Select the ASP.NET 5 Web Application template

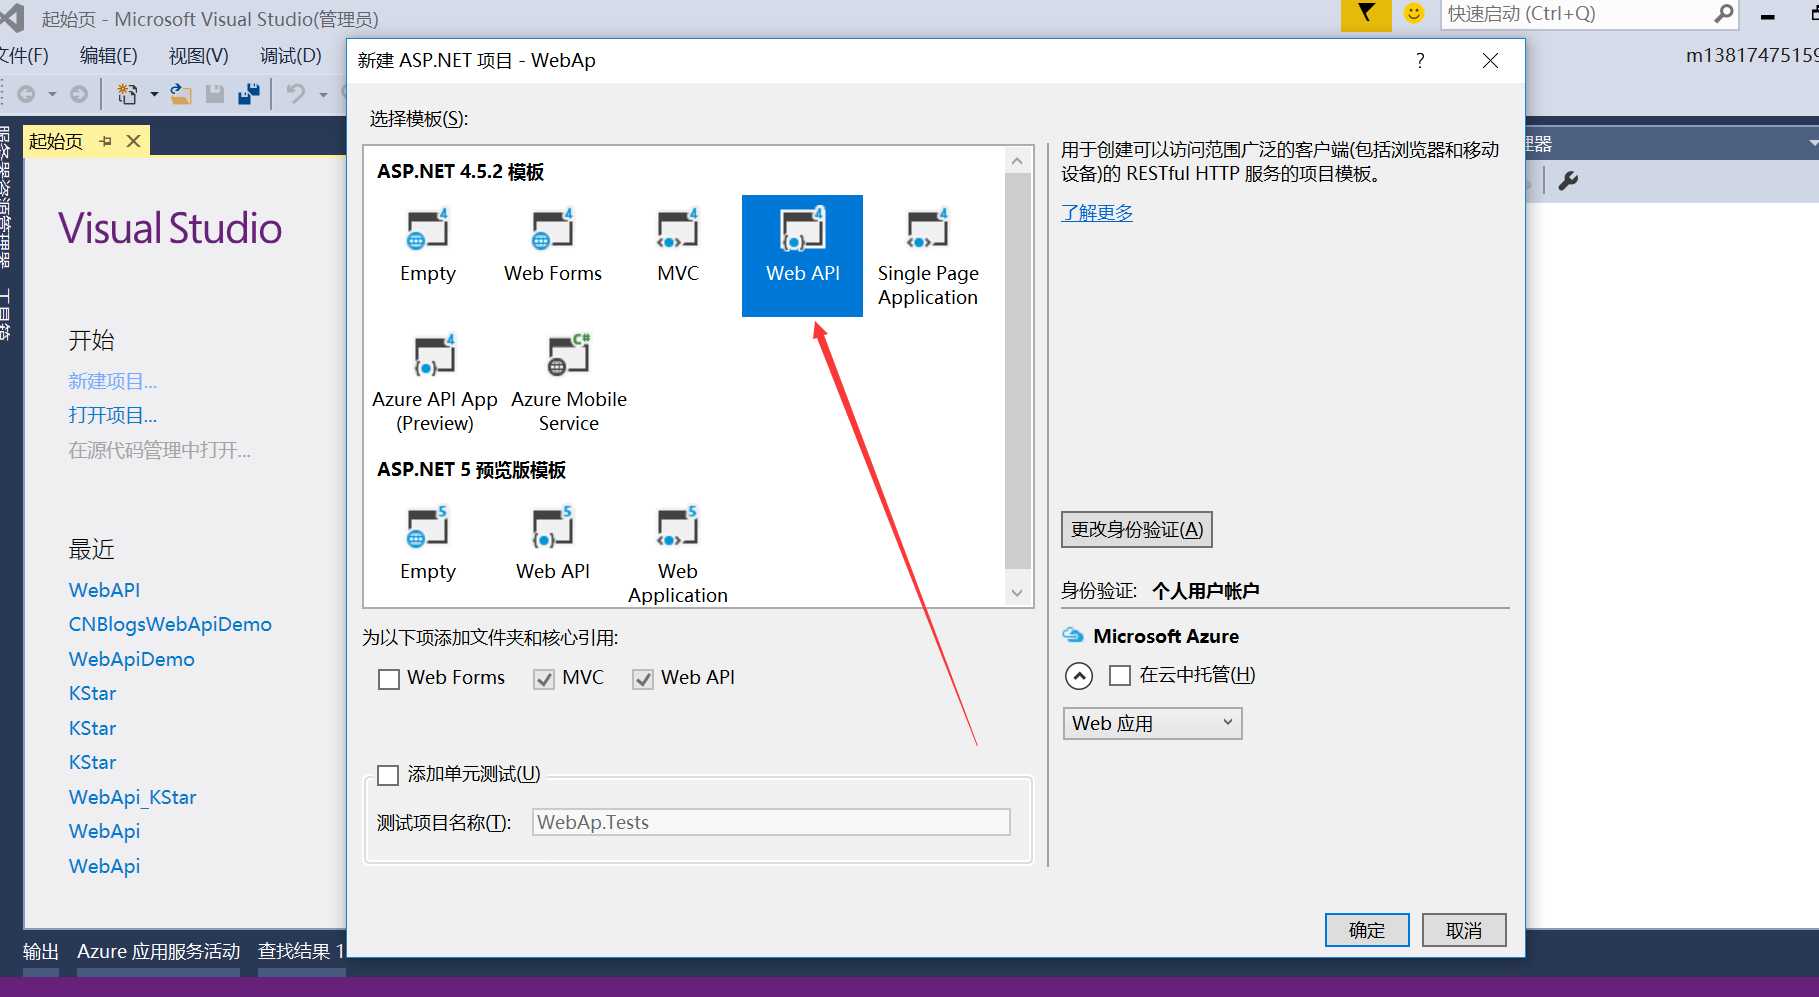coord(678,555)
